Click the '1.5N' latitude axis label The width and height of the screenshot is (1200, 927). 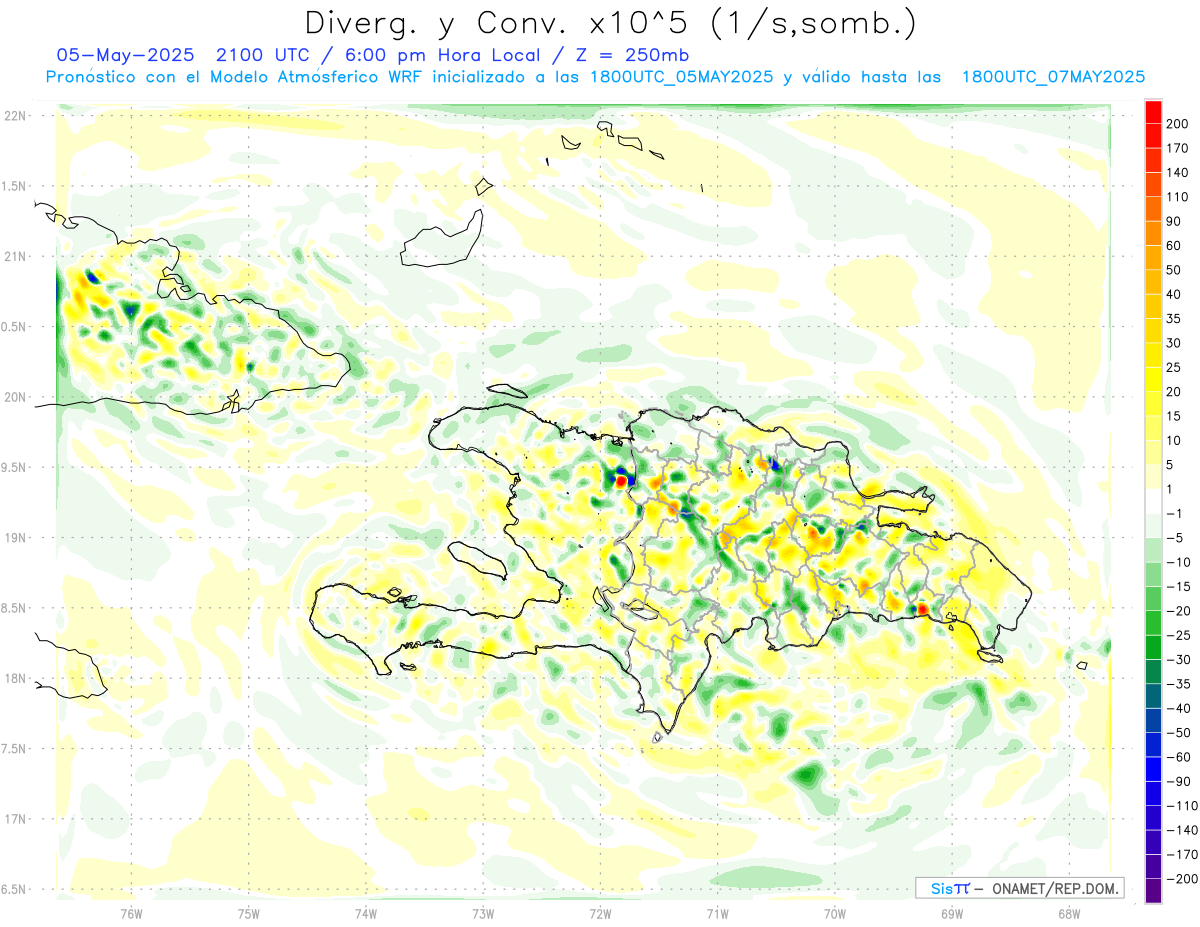[14, 186]
